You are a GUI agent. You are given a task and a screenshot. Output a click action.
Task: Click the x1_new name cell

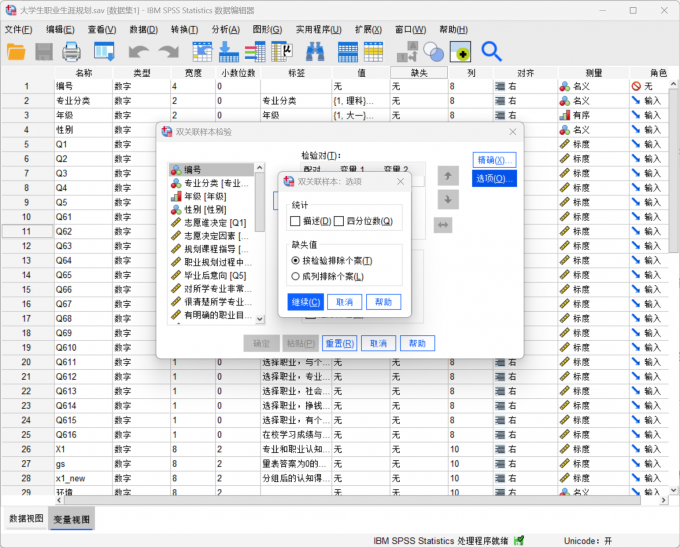83,479
